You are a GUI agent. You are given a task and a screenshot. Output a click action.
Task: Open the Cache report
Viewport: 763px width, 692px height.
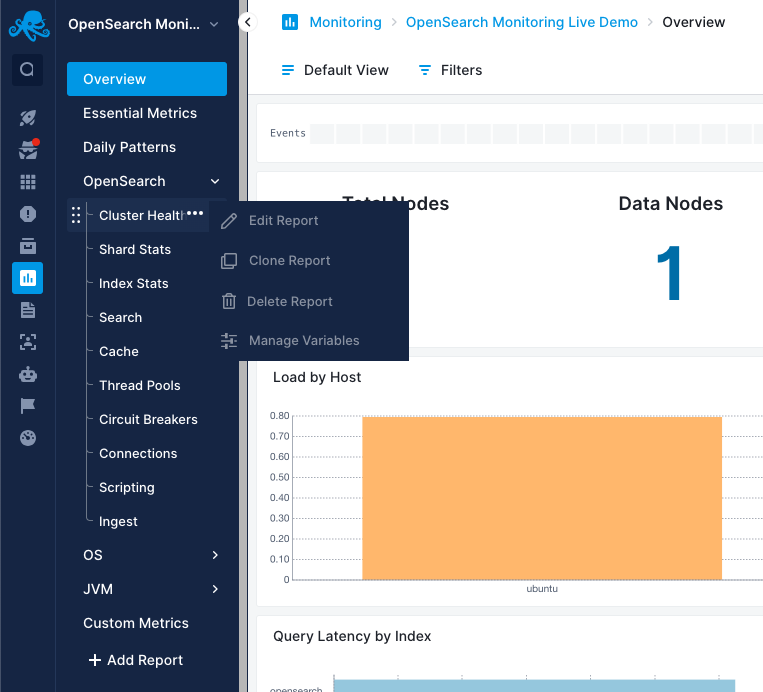click(x=119, y=351)
